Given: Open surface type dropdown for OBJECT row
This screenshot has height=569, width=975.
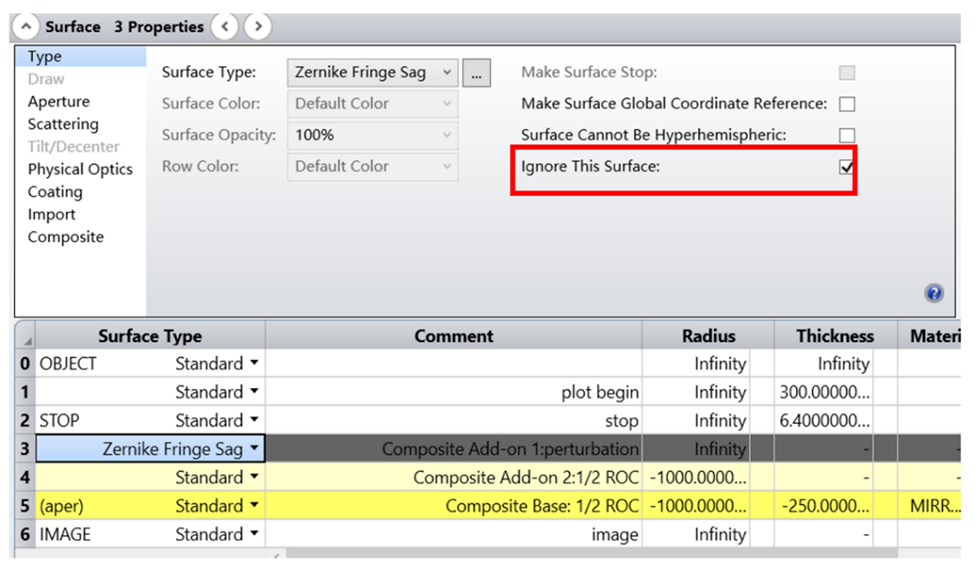Looking at the screenshot, I should [254, 363].
